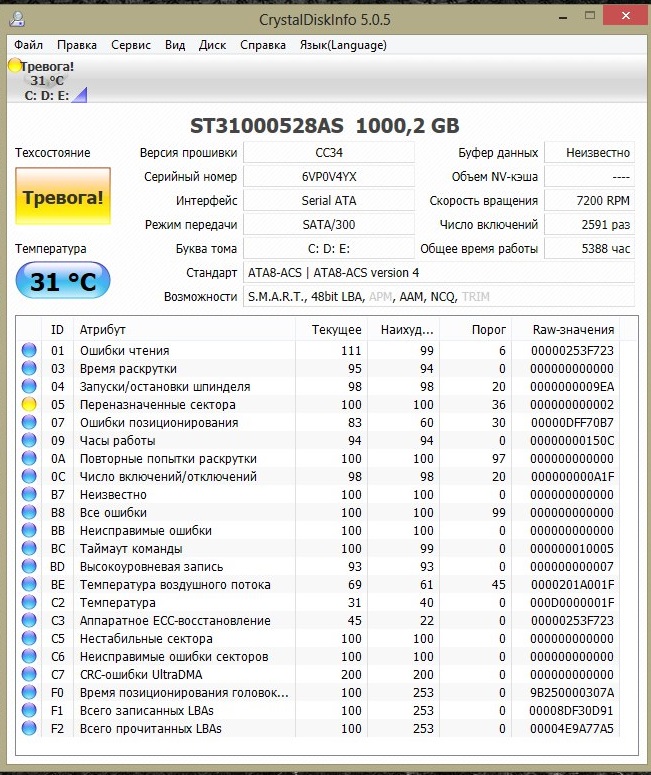Click the blue orb for CRC-ошибки UltraDMA
The image size is (651, 775).
(29, 675)
